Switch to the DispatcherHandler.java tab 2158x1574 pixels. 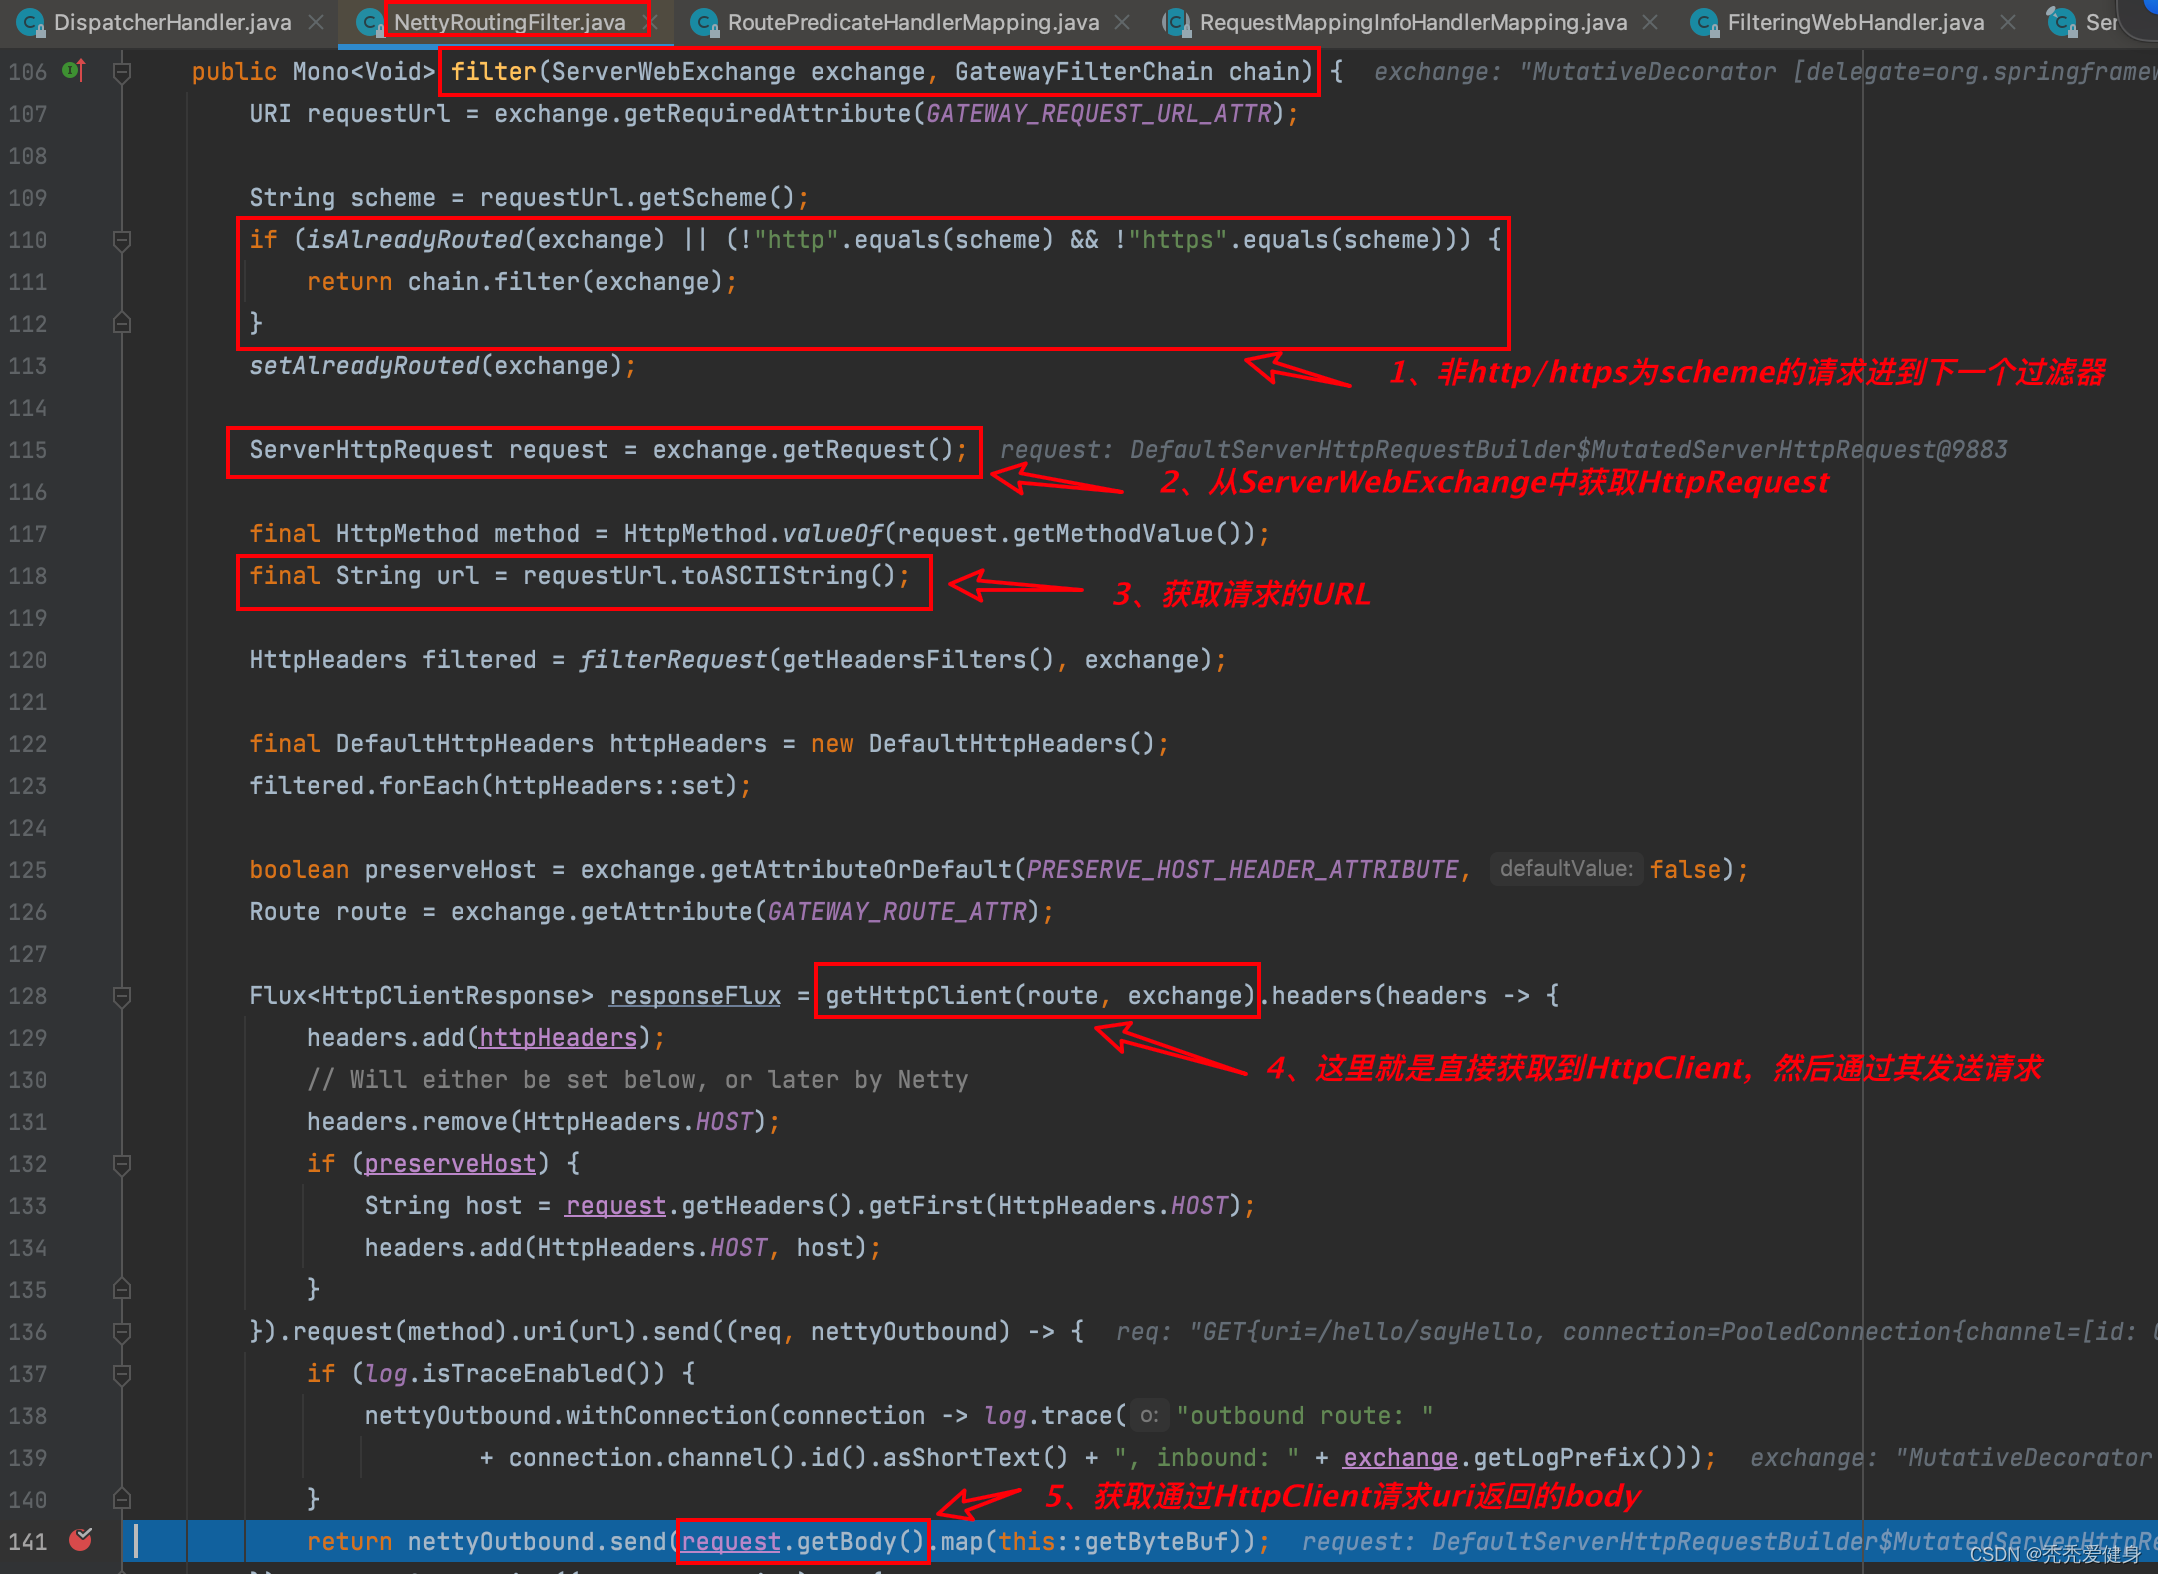(172, 22)
